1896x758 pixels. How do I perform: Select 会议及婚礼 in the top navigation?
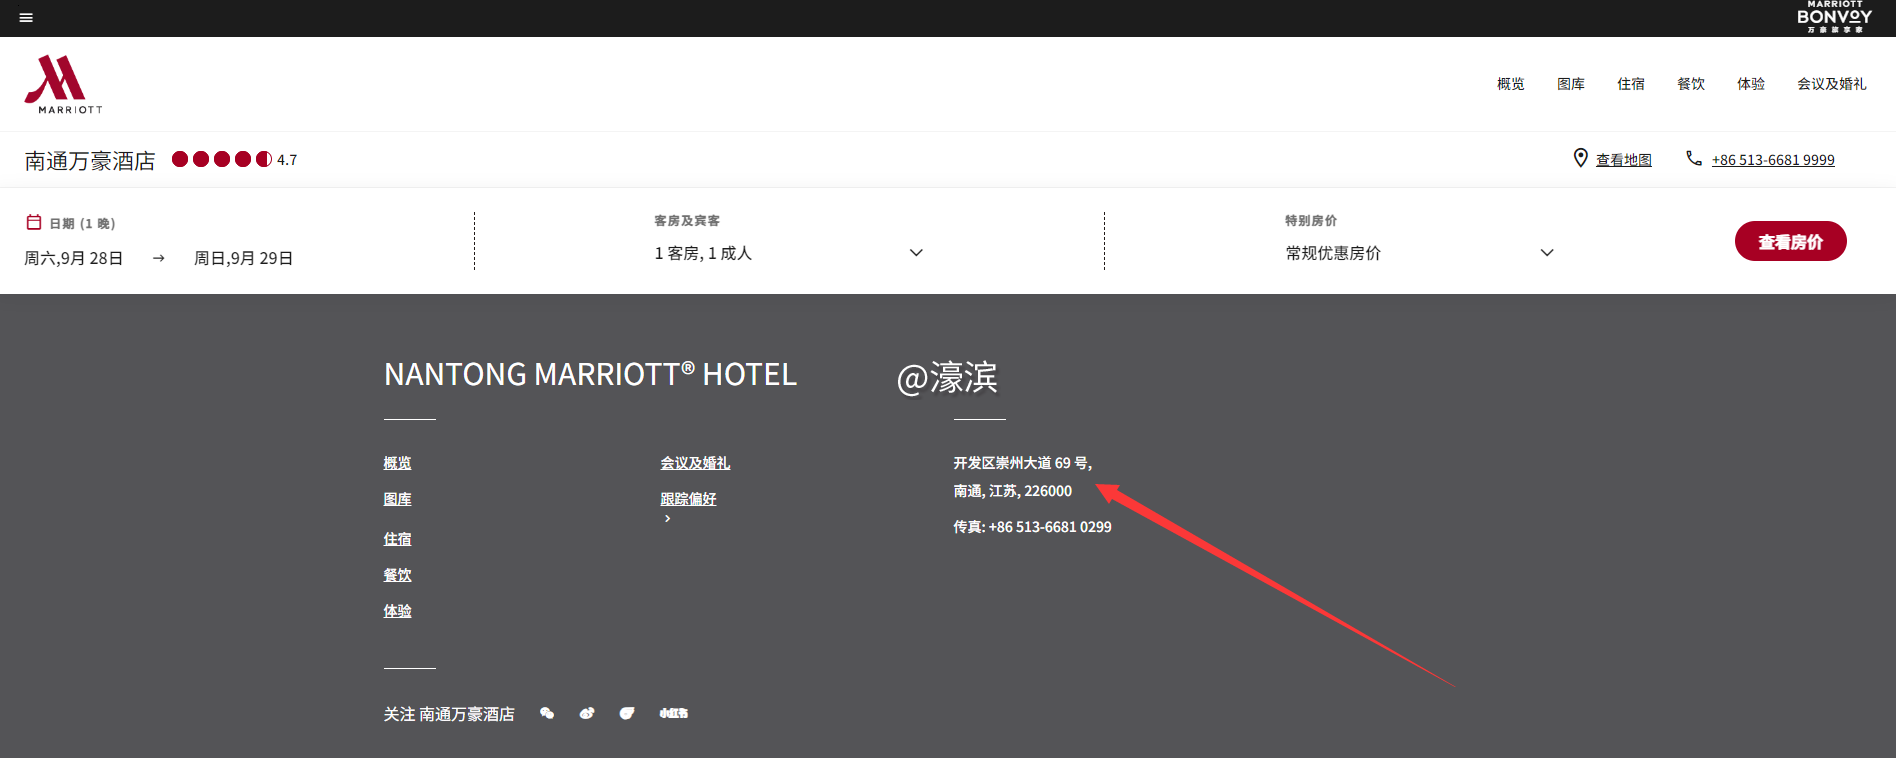[x=1832, y=84]
